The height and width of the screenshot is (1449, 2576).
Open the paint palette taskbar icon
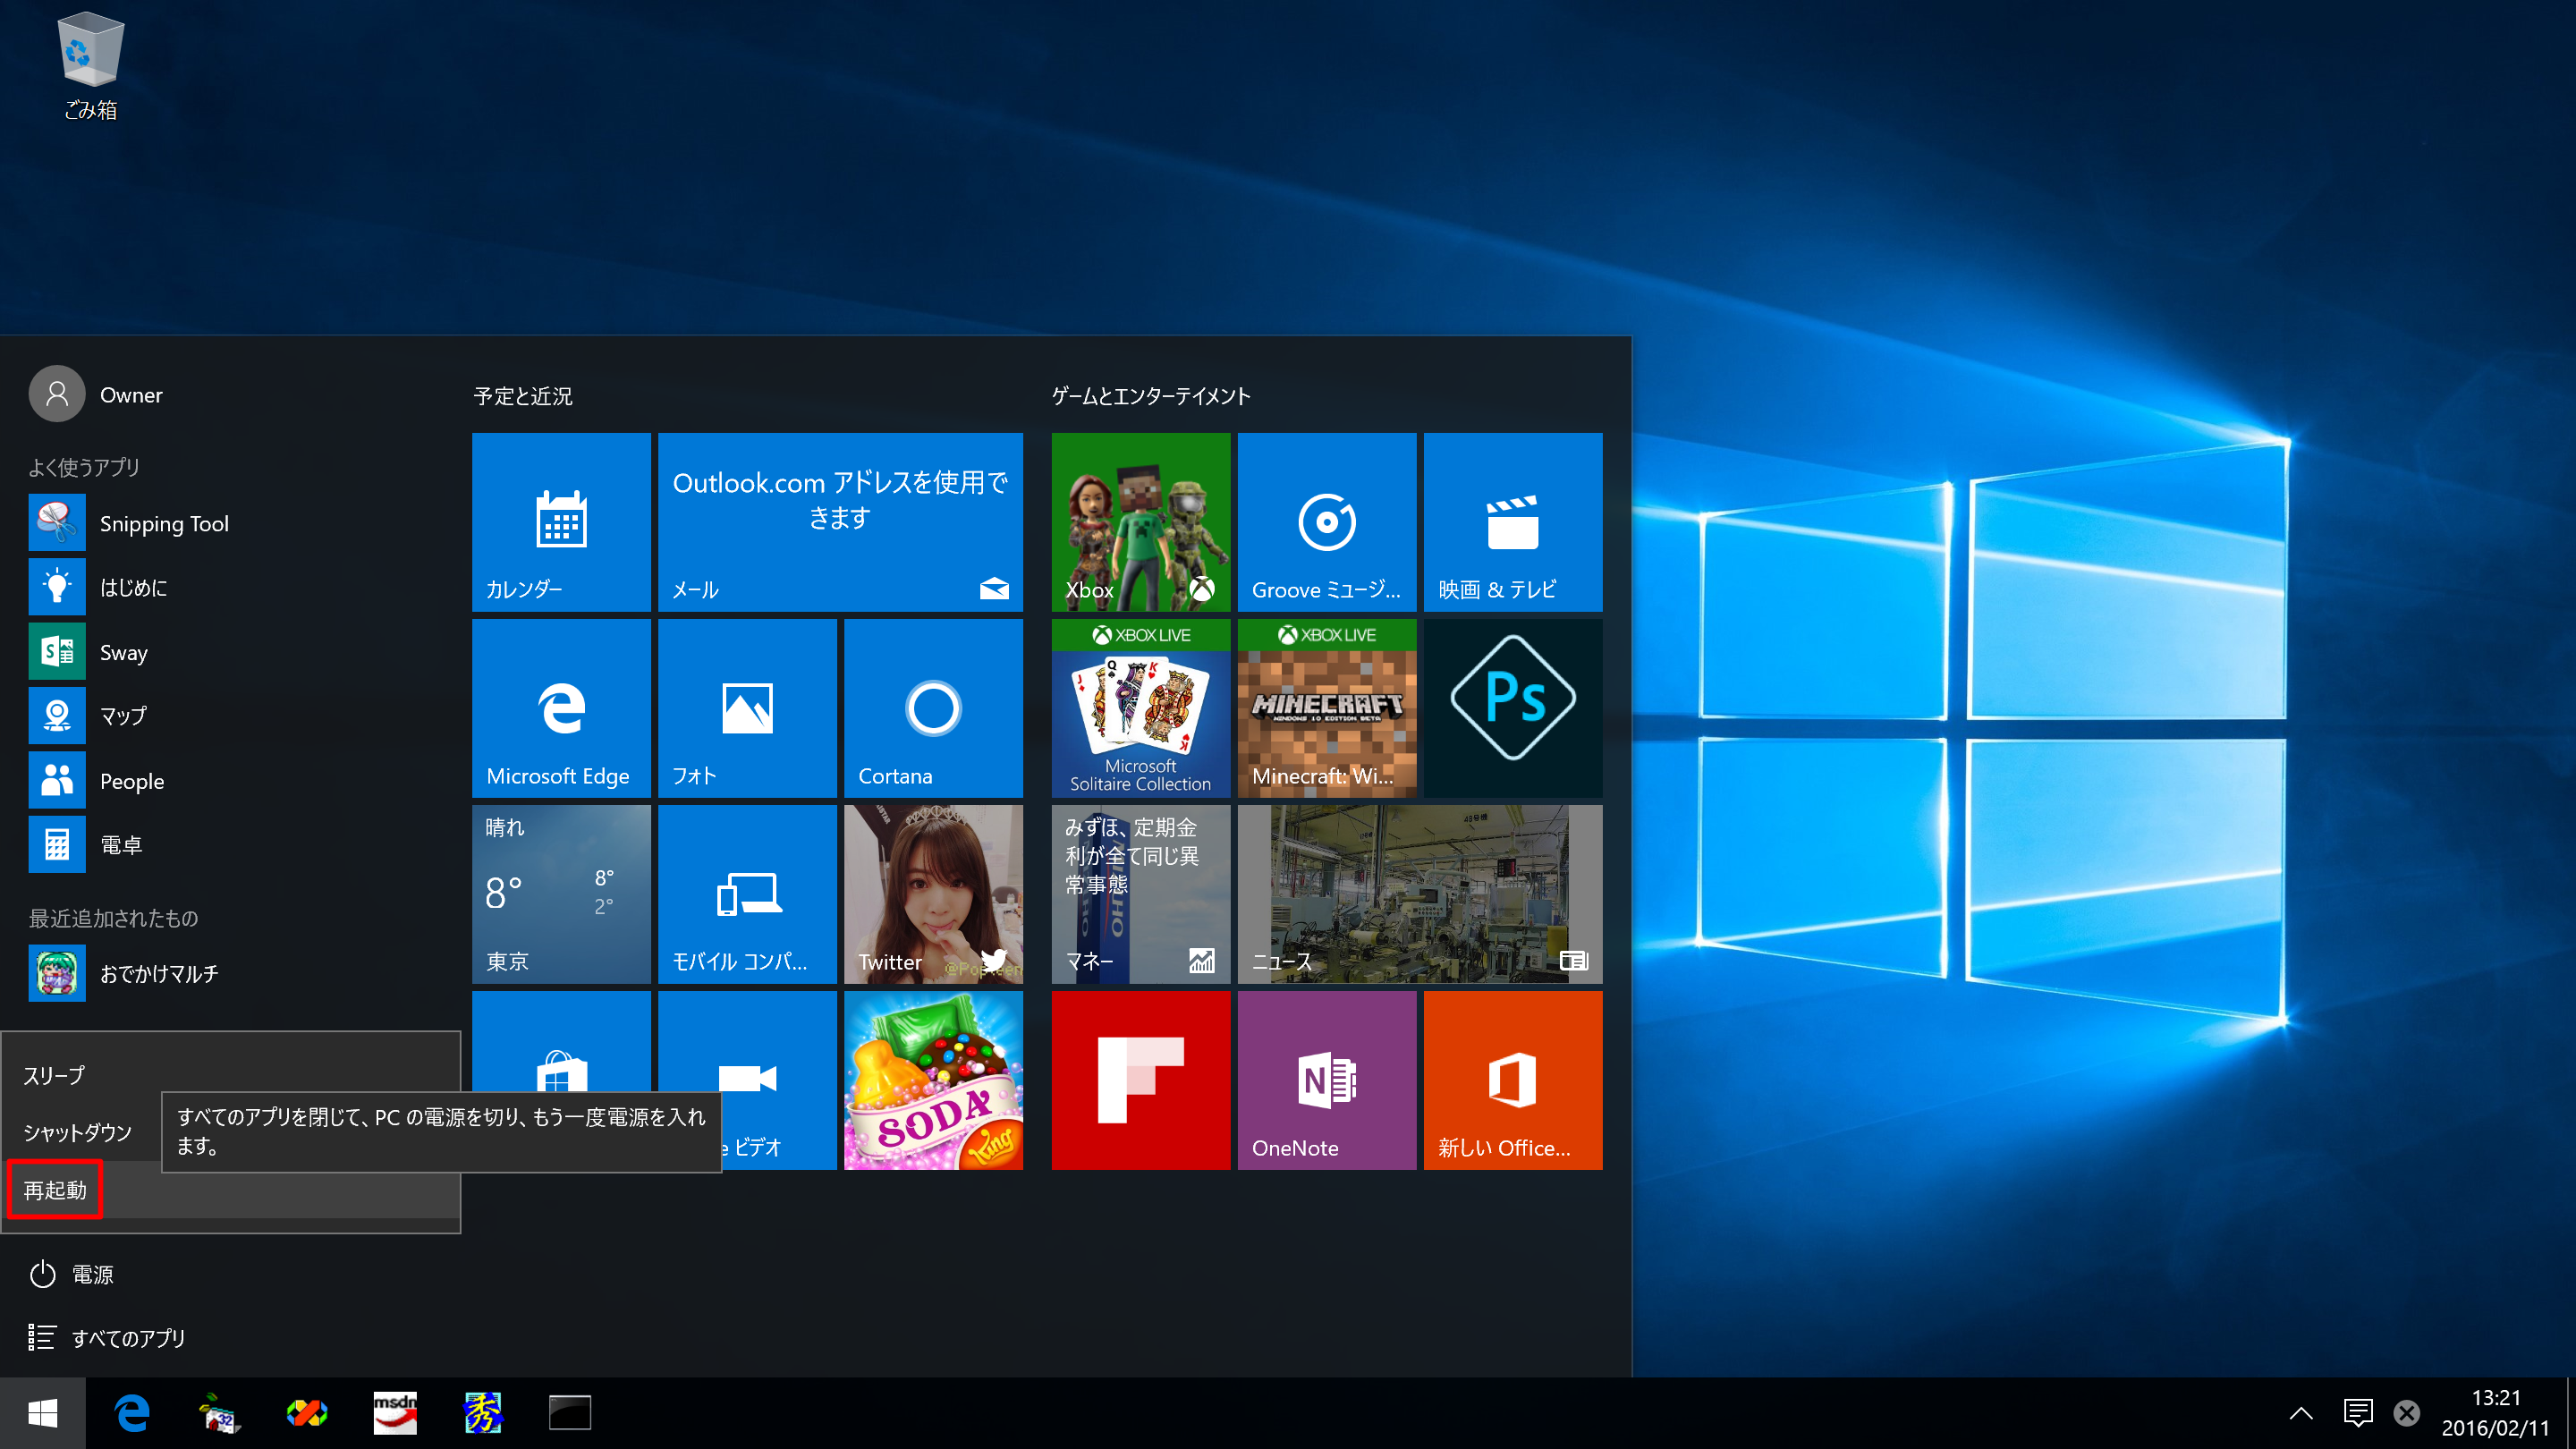pos(219,1413)
